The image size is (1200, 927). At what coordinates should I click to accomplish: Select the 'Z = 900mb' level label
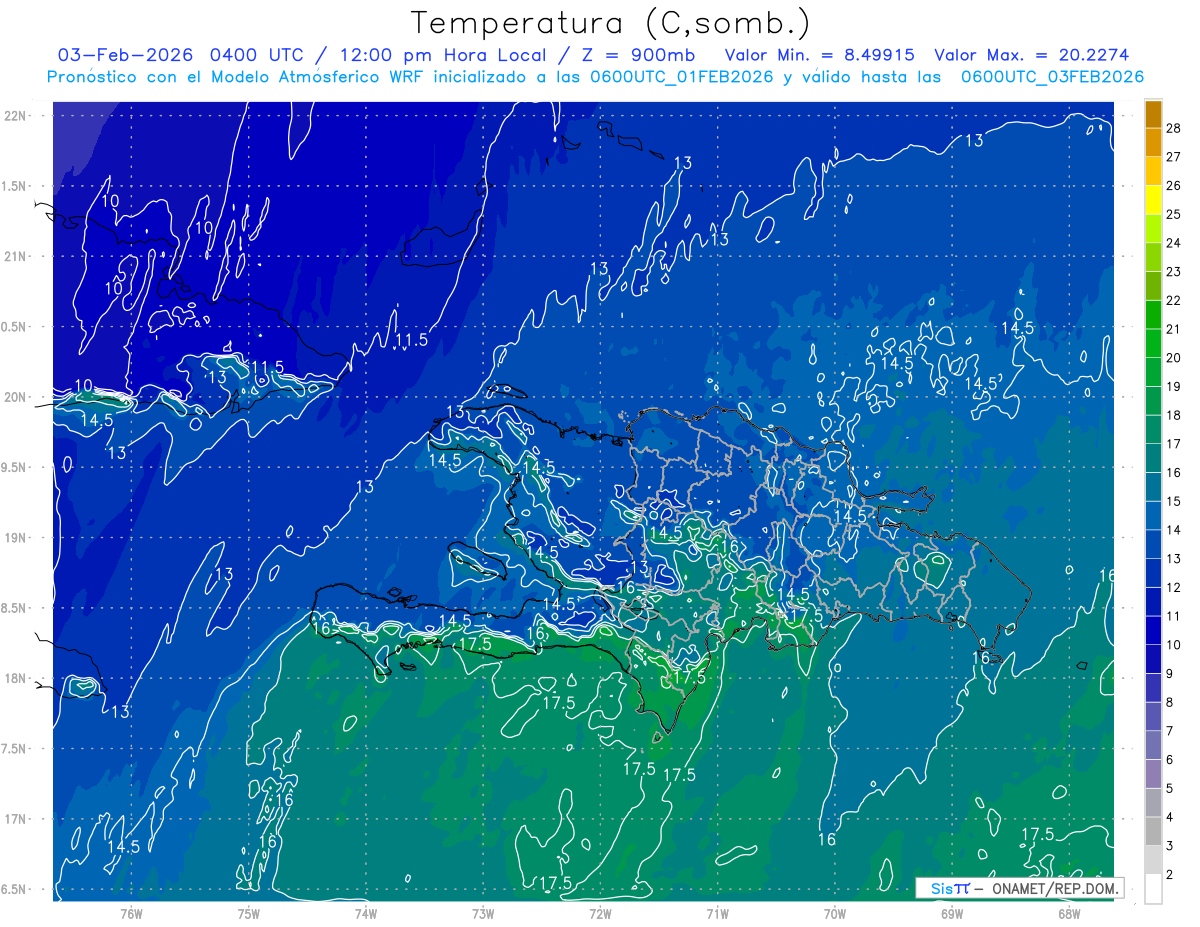point(635,55)
